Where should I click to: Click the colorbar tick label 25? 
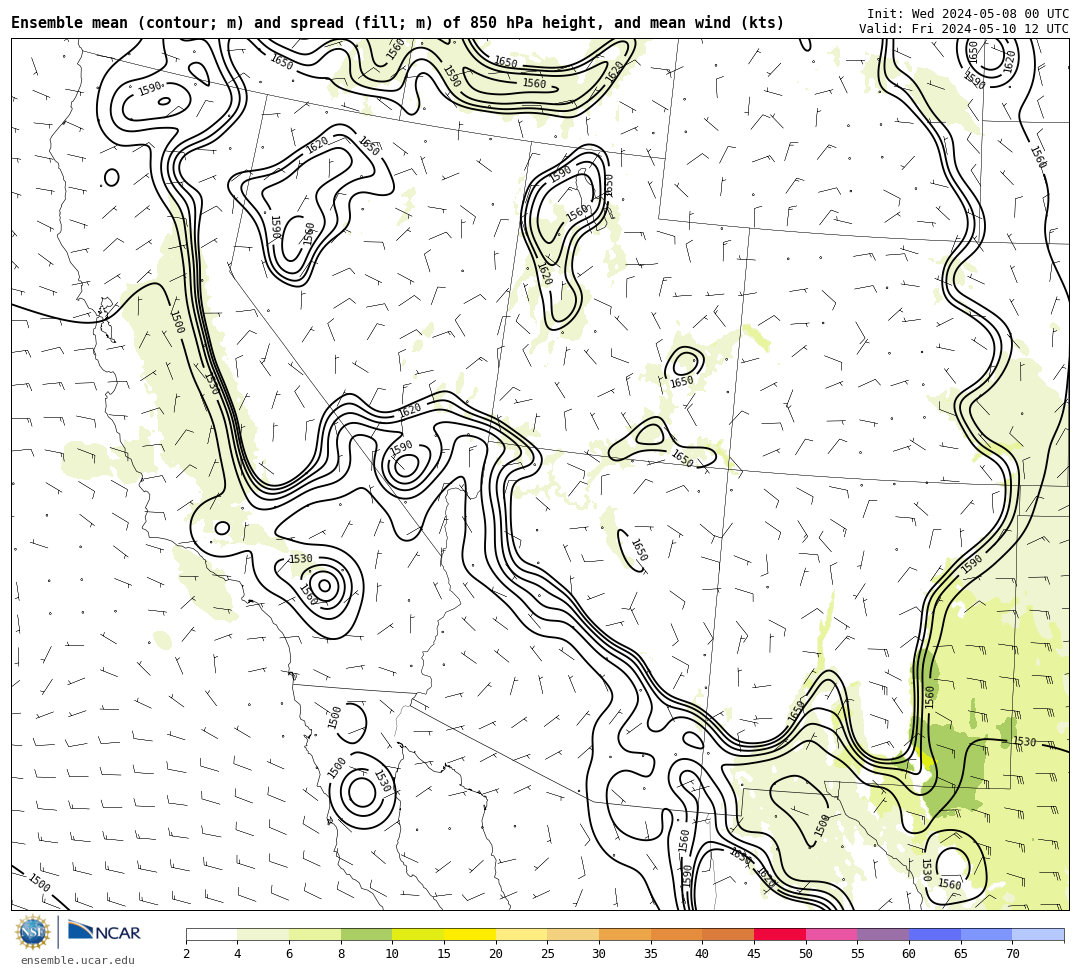[x=548, y=954]
